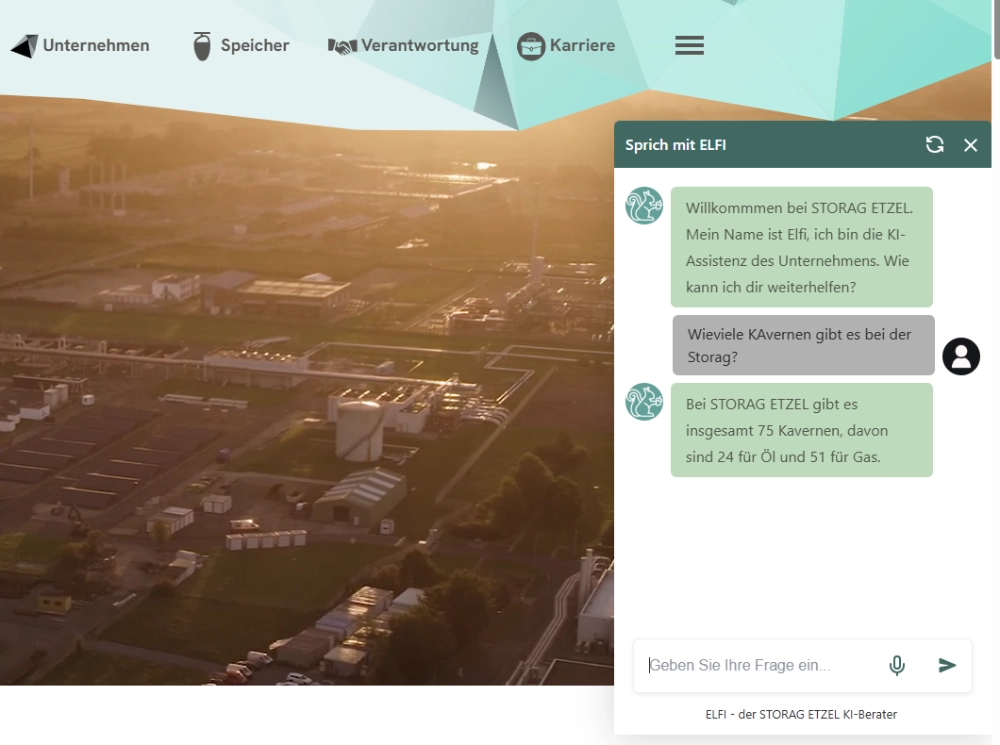Close the Sprich mit ELFI chat
The height and width of the screenshot is (745, 1000).
(970, 145)
